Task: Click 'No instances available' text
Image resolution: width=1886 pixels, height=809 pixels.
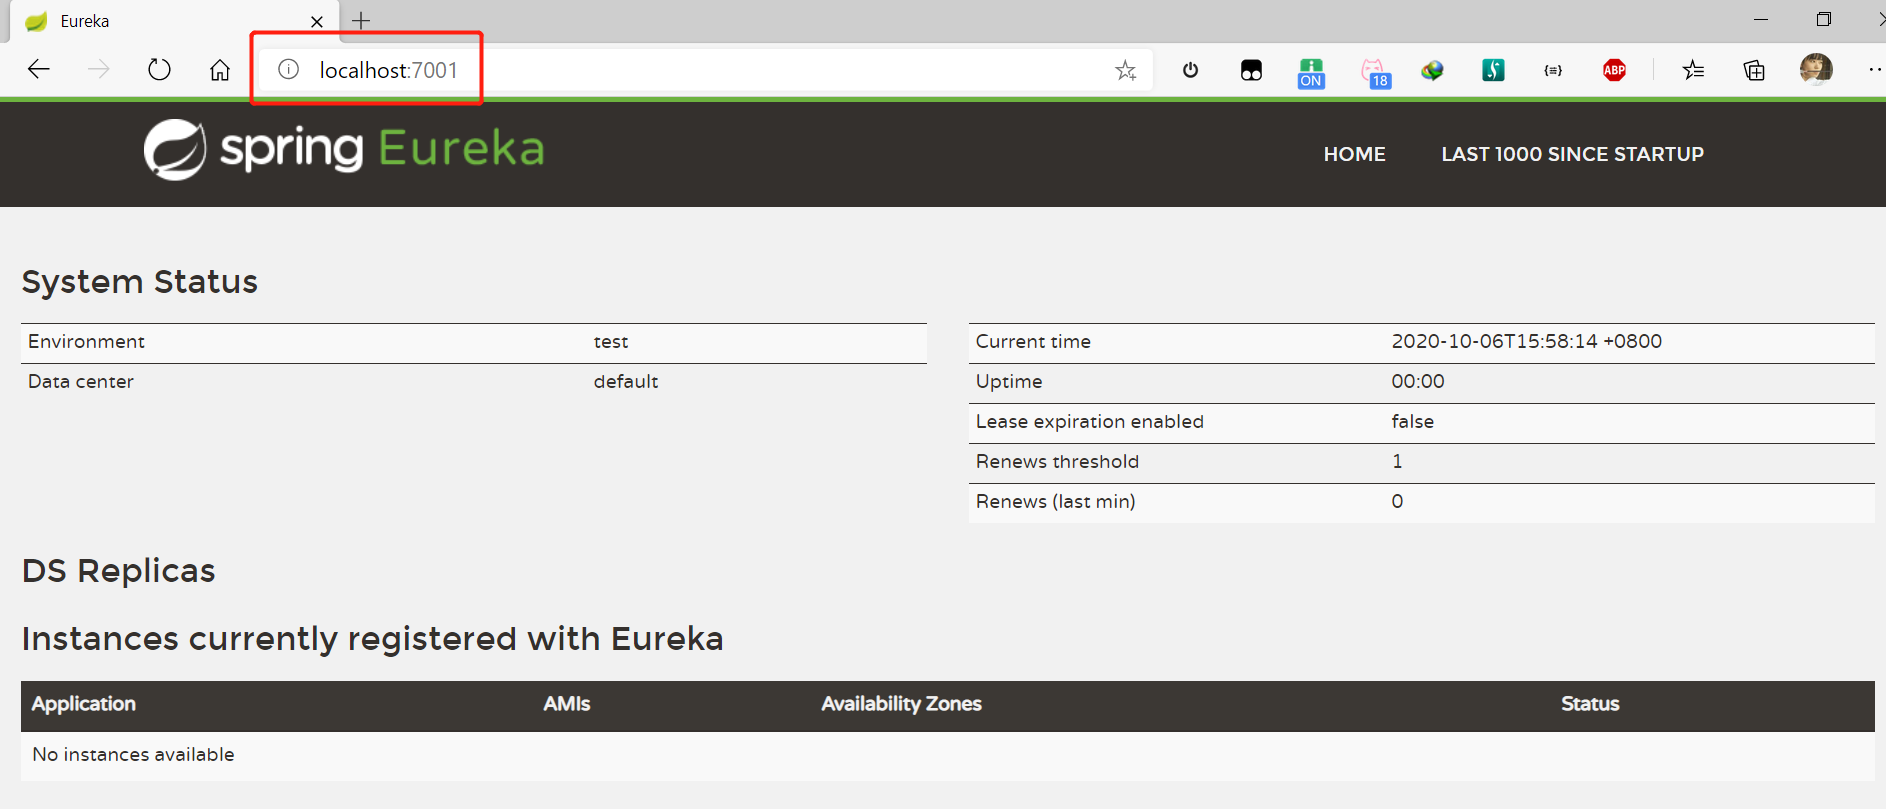Action: point(133,754)
